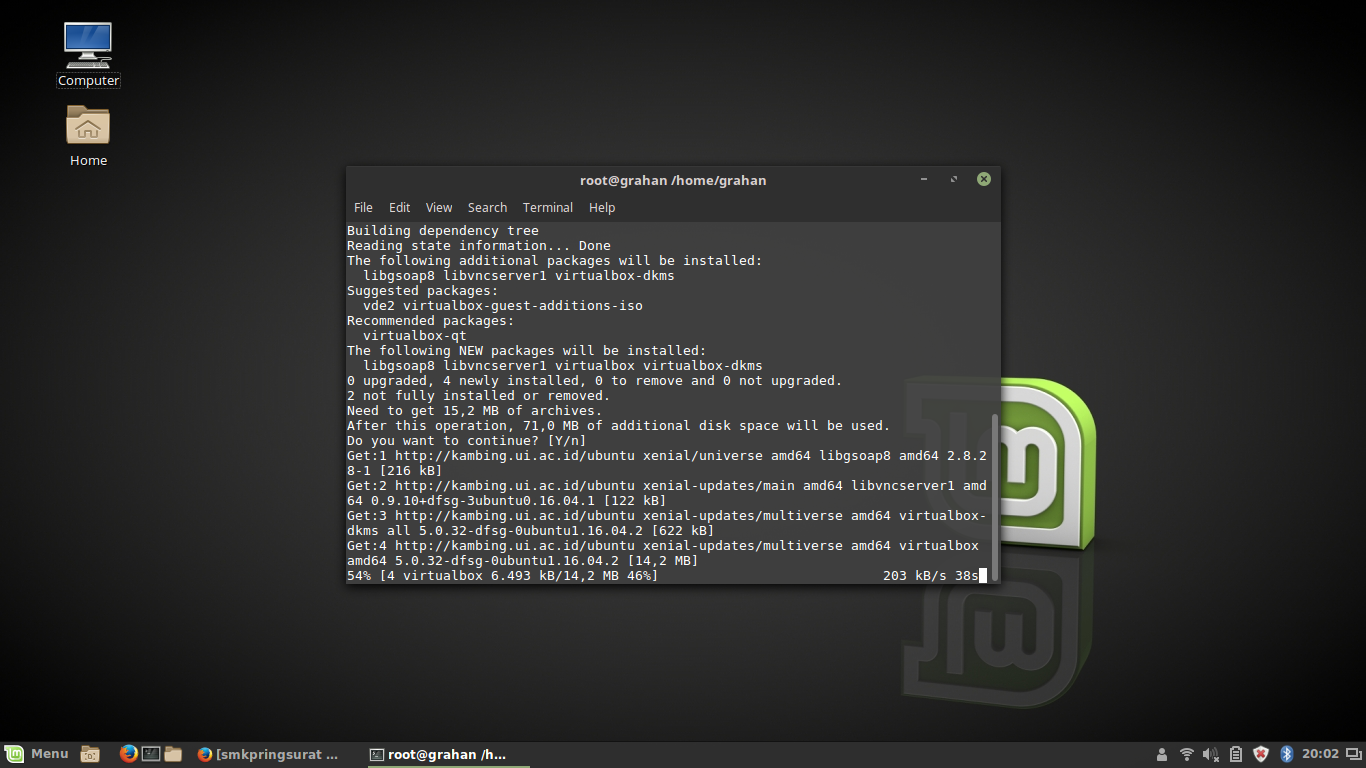1366x768 pixels.
Task: Close the terminal window
Action: point(984,179)
